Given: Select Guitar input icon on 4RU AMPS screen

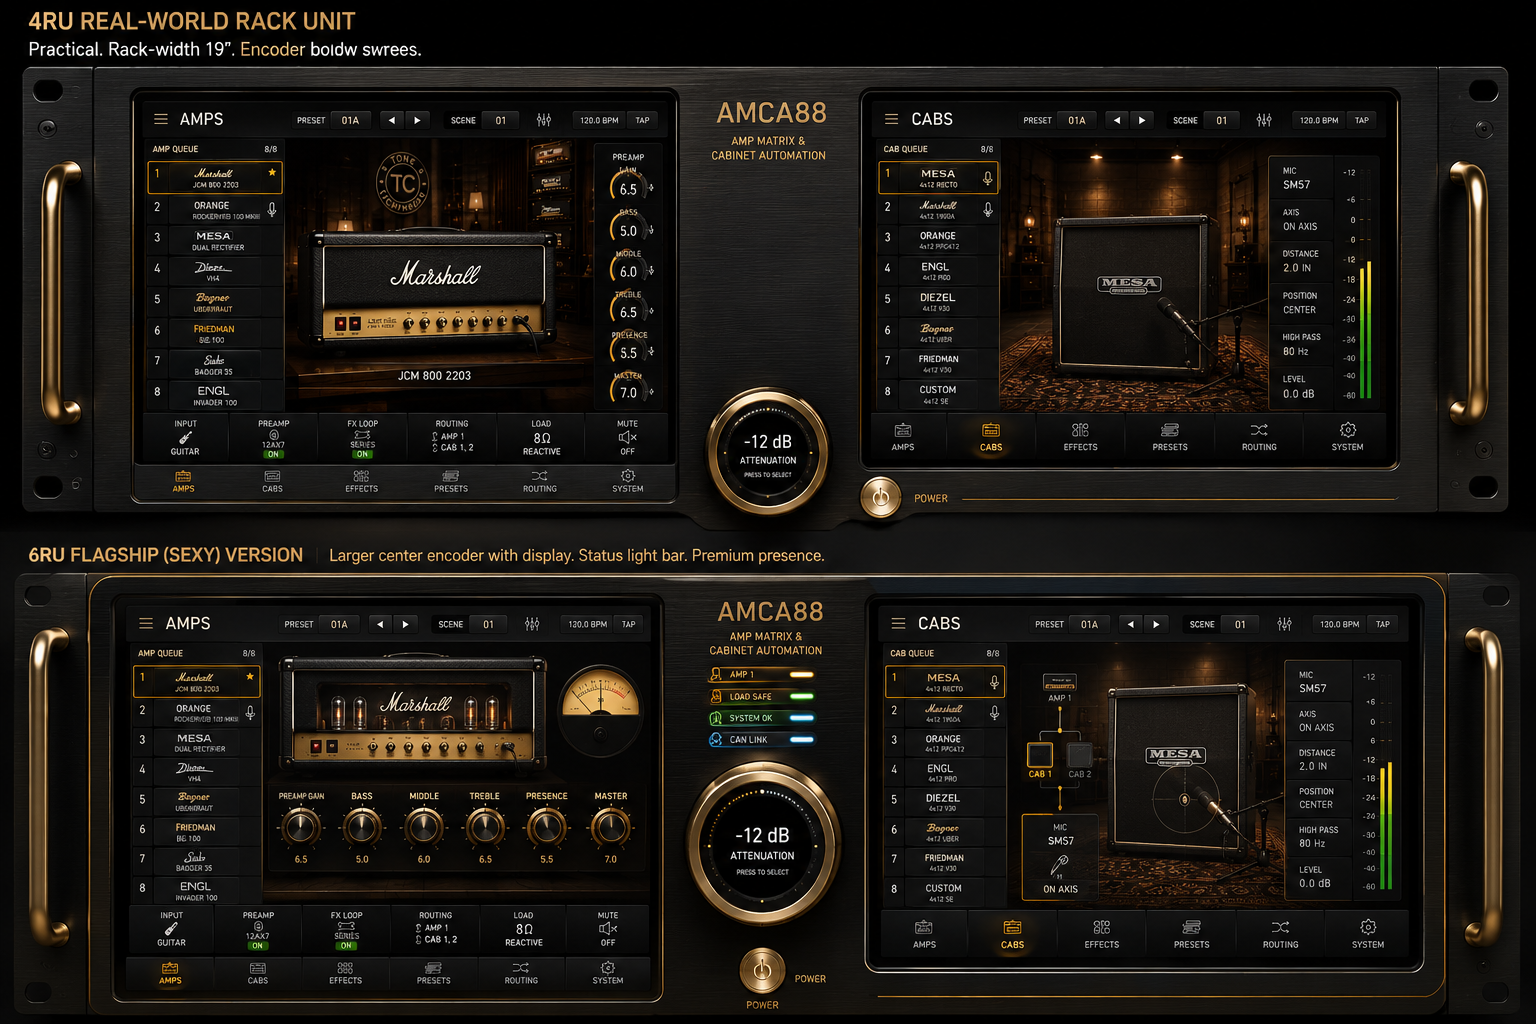Looking at the screenshot, I should pos(185,437).
